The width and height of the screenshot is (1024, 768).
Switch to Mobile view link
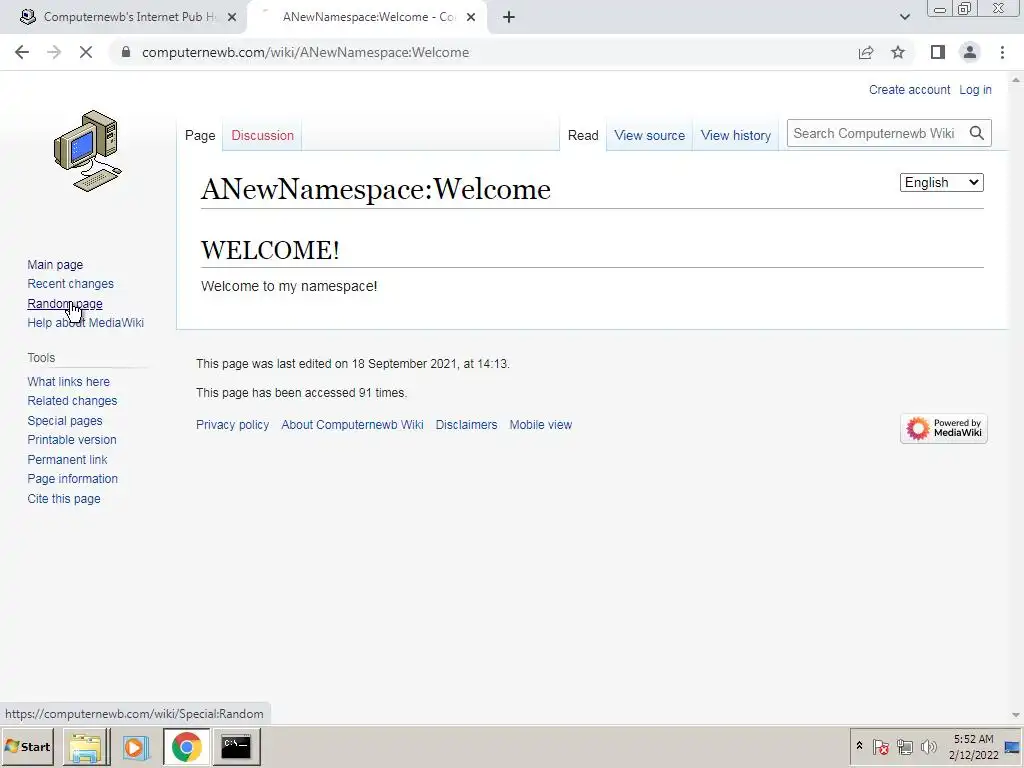[x=541, y=424]
